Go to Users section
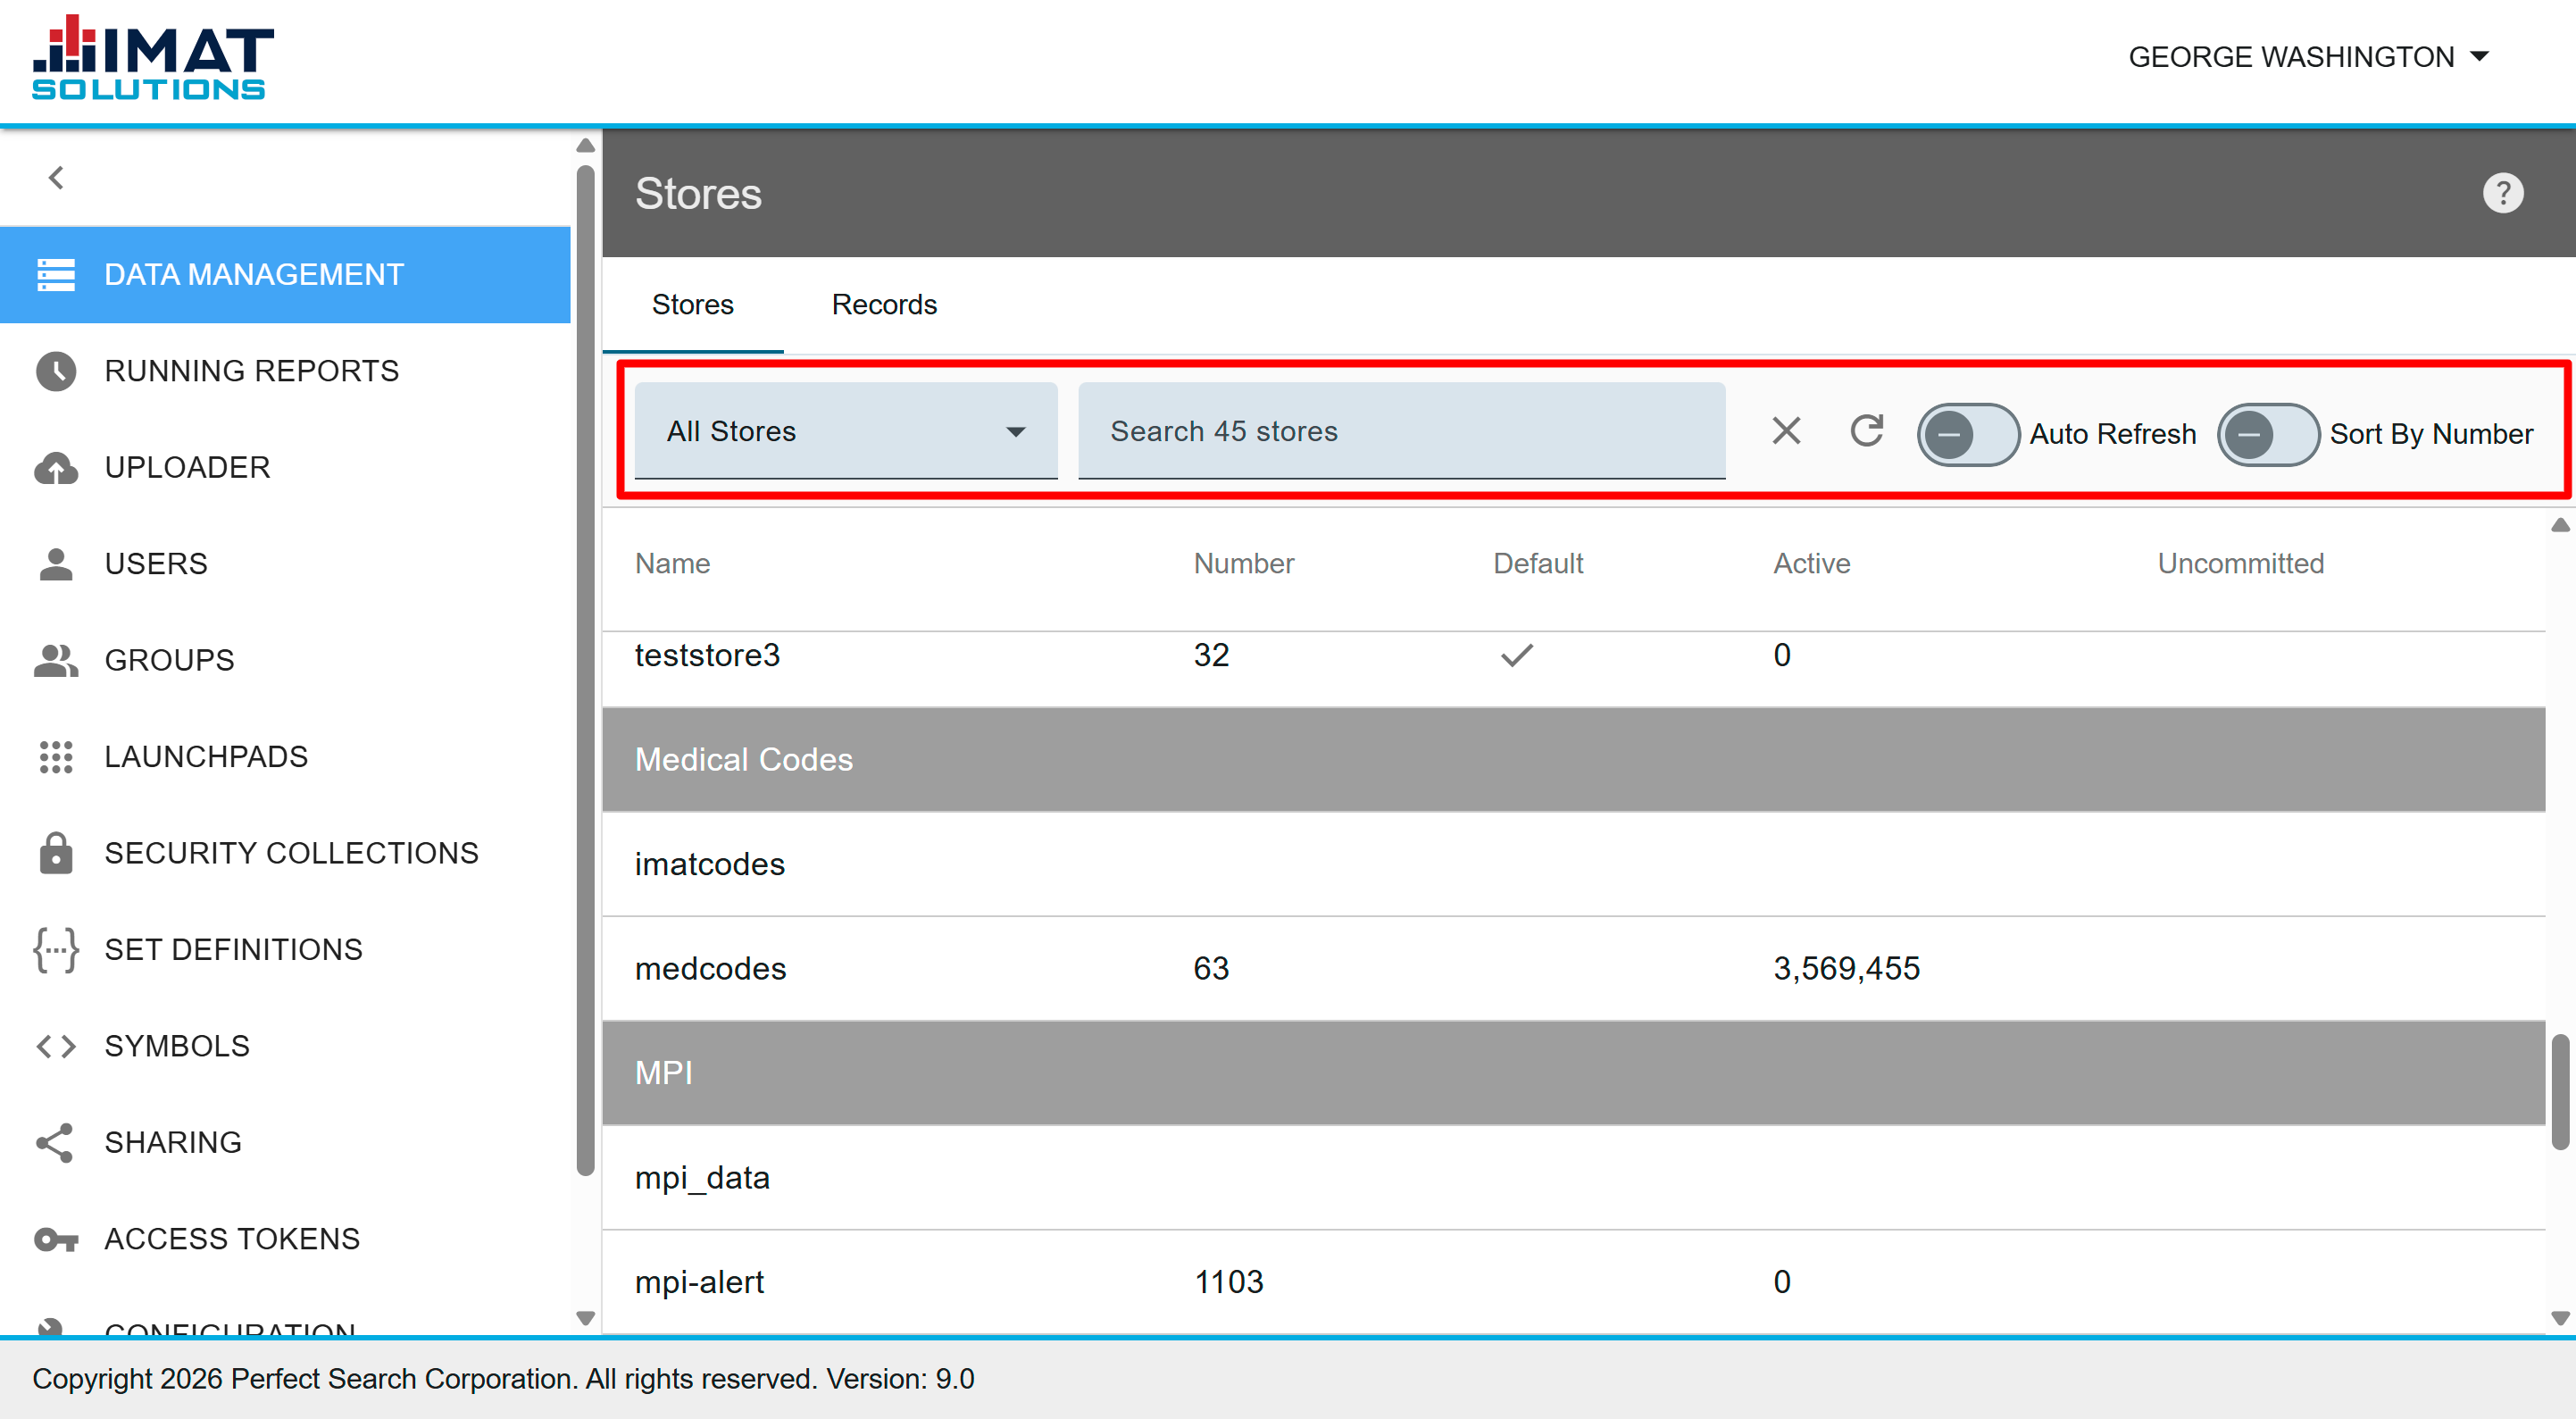This screenshot has width=2576, height=1419. tap(286, 564)
